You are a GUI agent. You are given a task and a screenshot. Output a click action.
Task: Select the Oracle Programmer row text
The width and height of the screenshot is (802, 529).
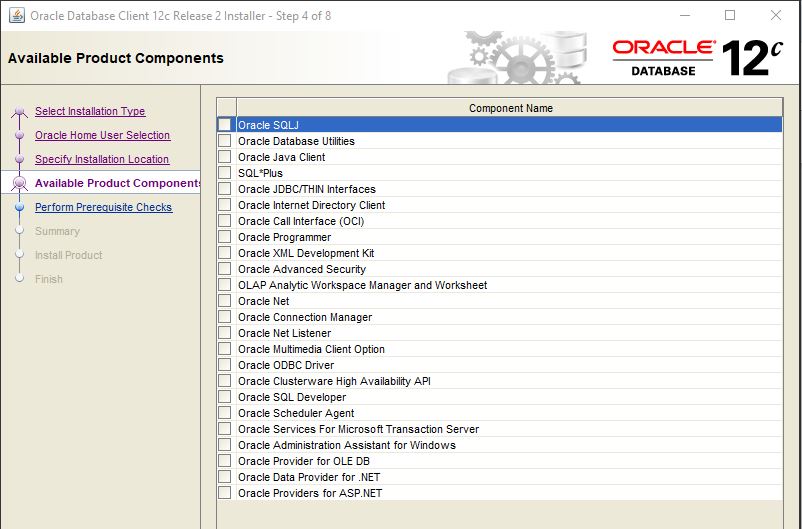click(284, 237)
